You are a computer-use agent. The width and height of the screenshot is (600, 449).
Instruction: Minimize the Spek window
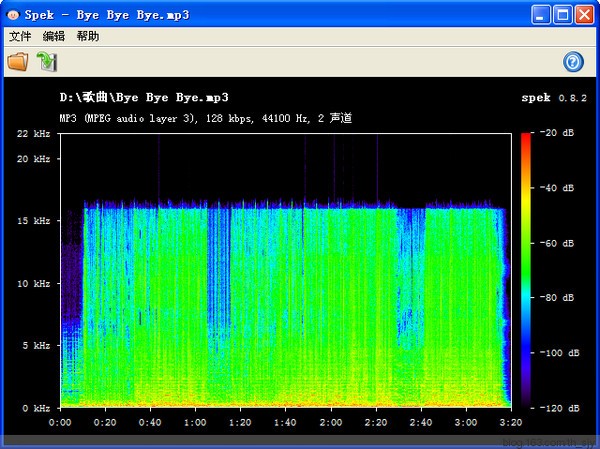(541, 15)
